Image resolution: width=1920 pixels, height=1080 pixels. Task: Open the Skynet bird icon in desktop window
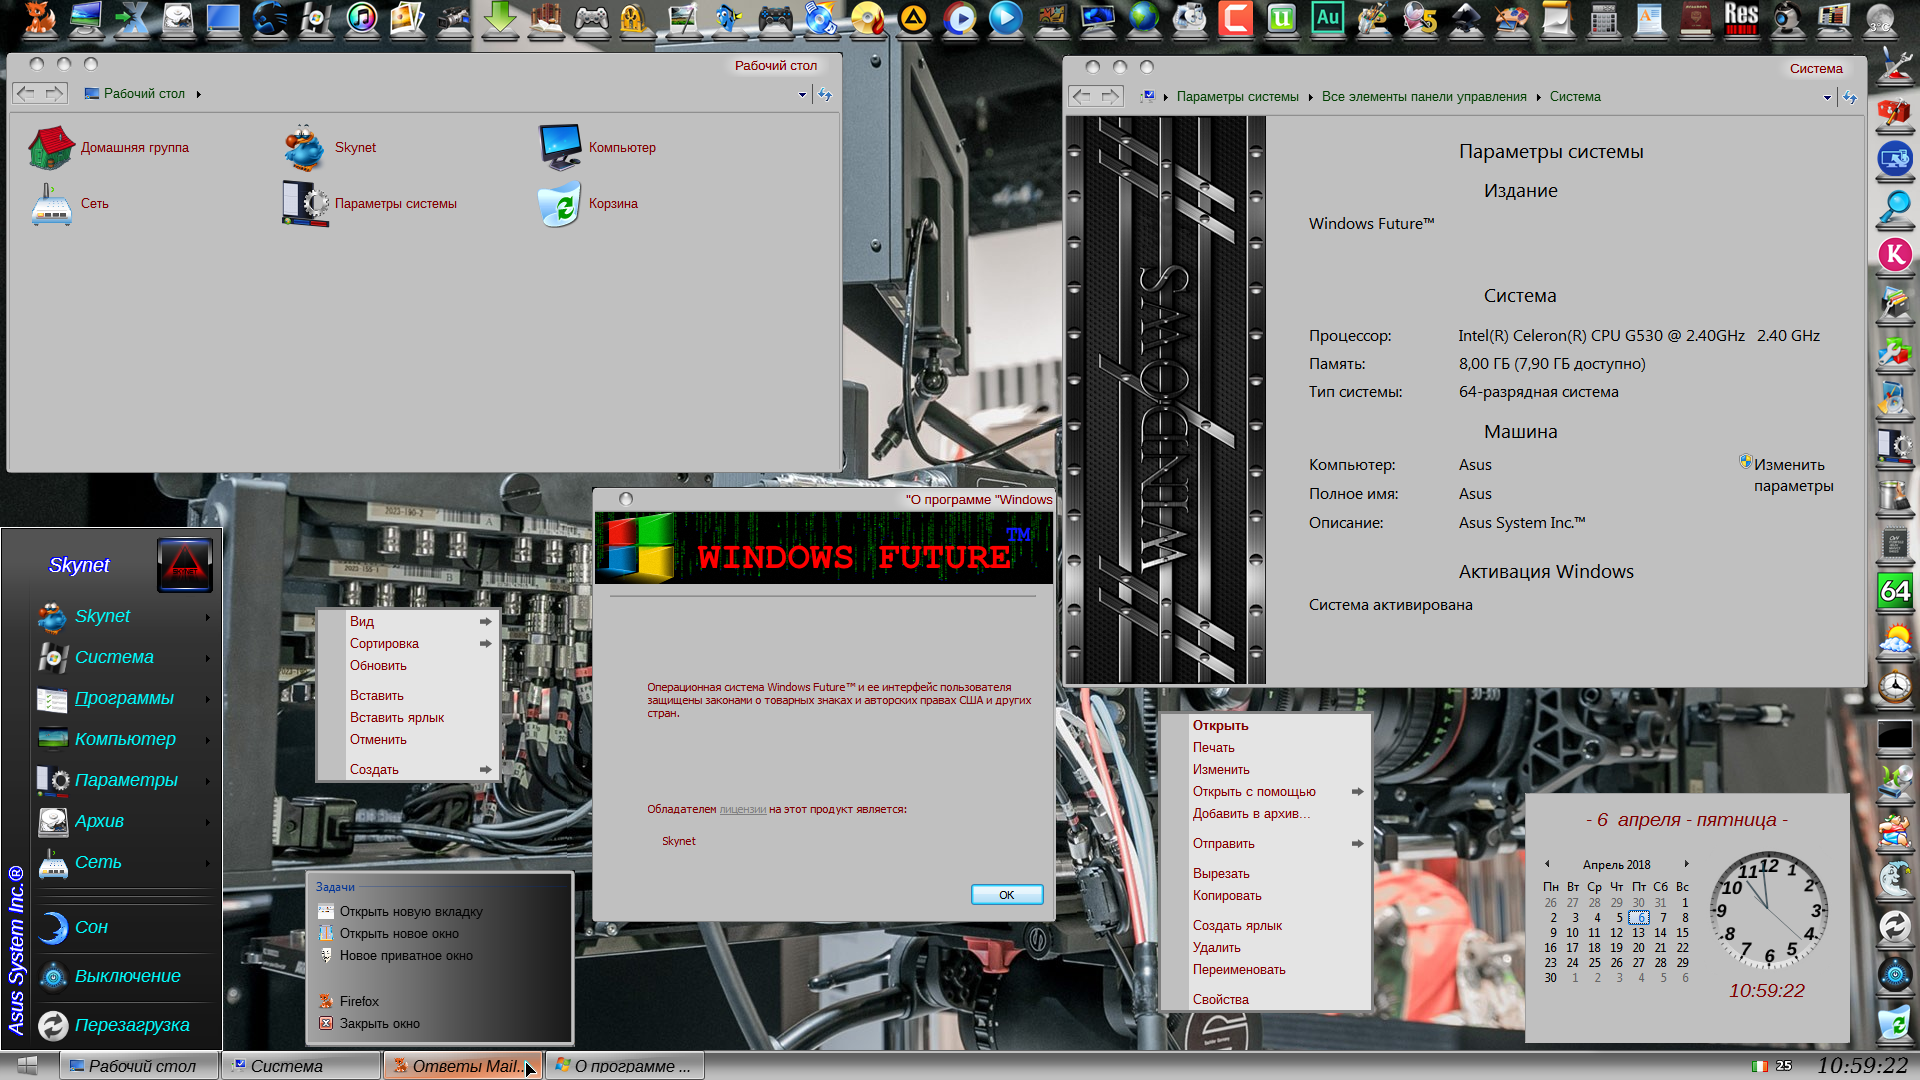coord(330,147)
